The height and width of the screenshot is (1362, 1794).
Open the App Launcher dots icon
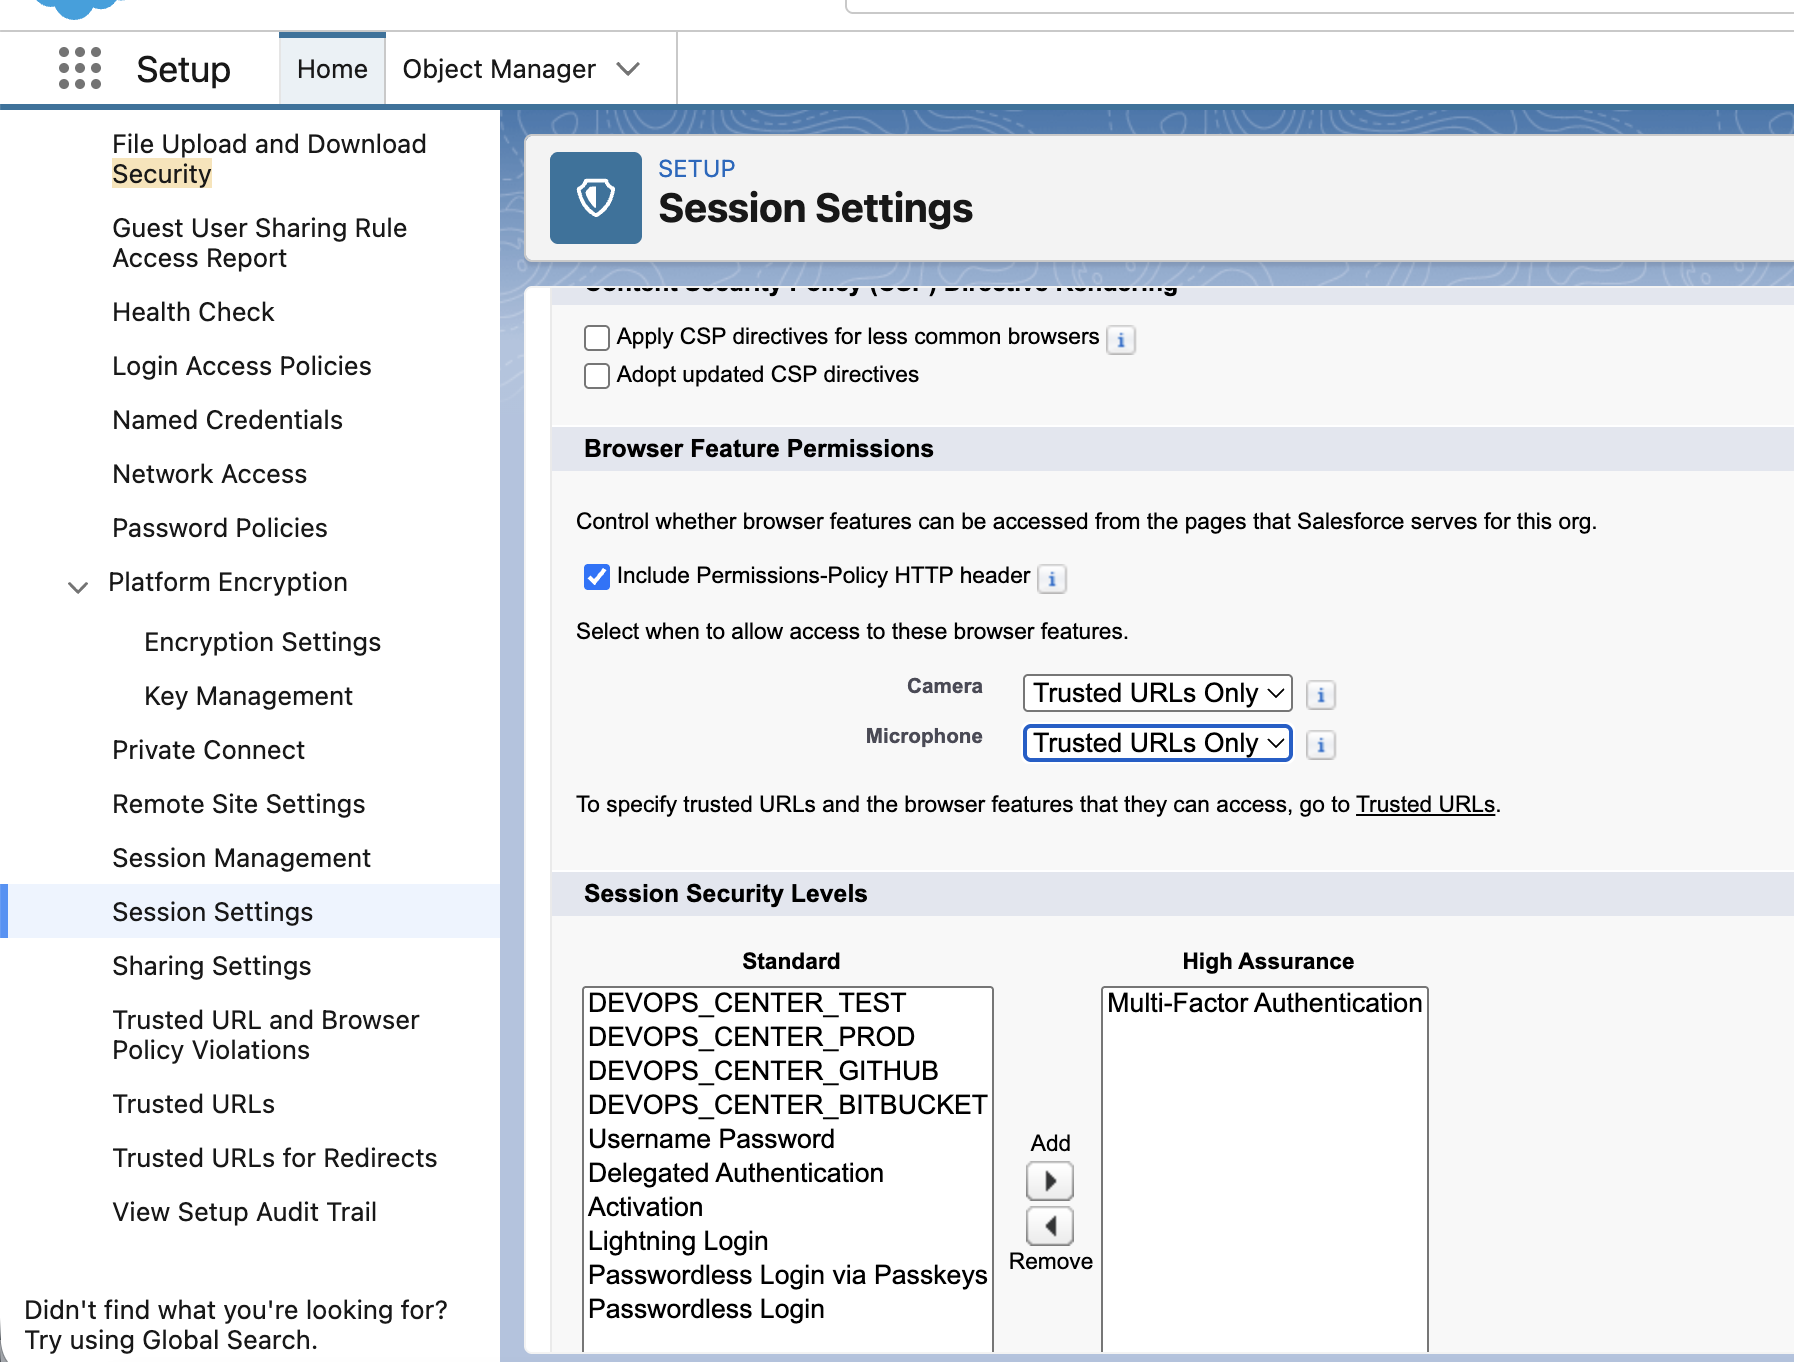click(x=80, y=69)
